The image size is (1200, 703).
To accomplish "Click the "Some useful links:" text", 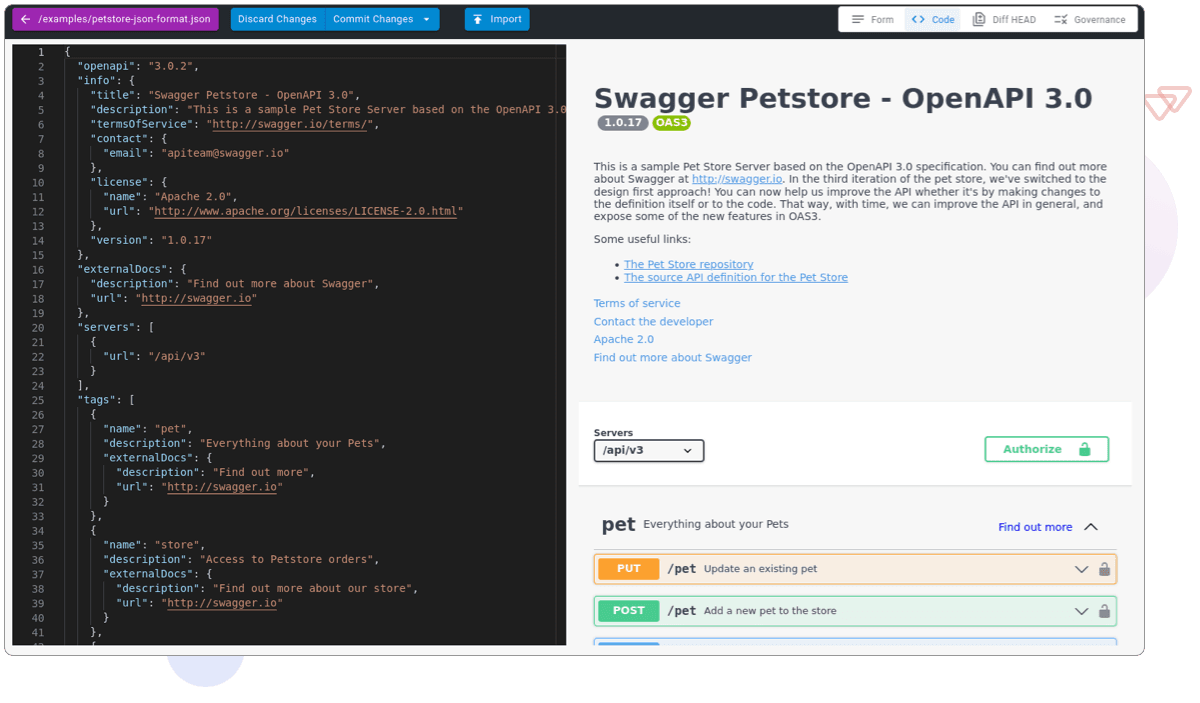I will [642, 239].
